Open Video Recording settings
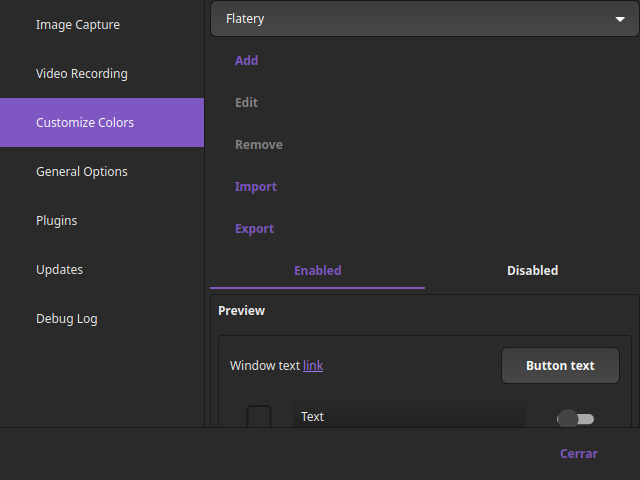 [82, 74]
